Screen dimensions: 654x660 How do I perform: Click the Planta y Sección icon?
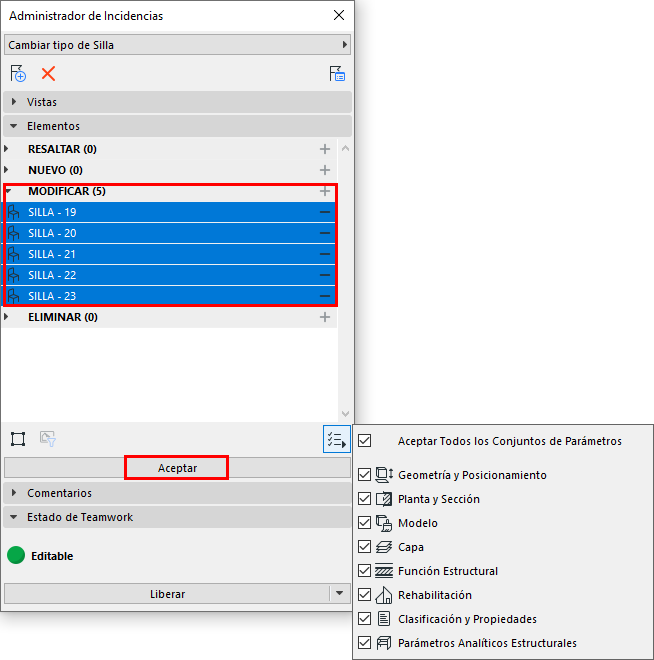(x=384, y=499)
